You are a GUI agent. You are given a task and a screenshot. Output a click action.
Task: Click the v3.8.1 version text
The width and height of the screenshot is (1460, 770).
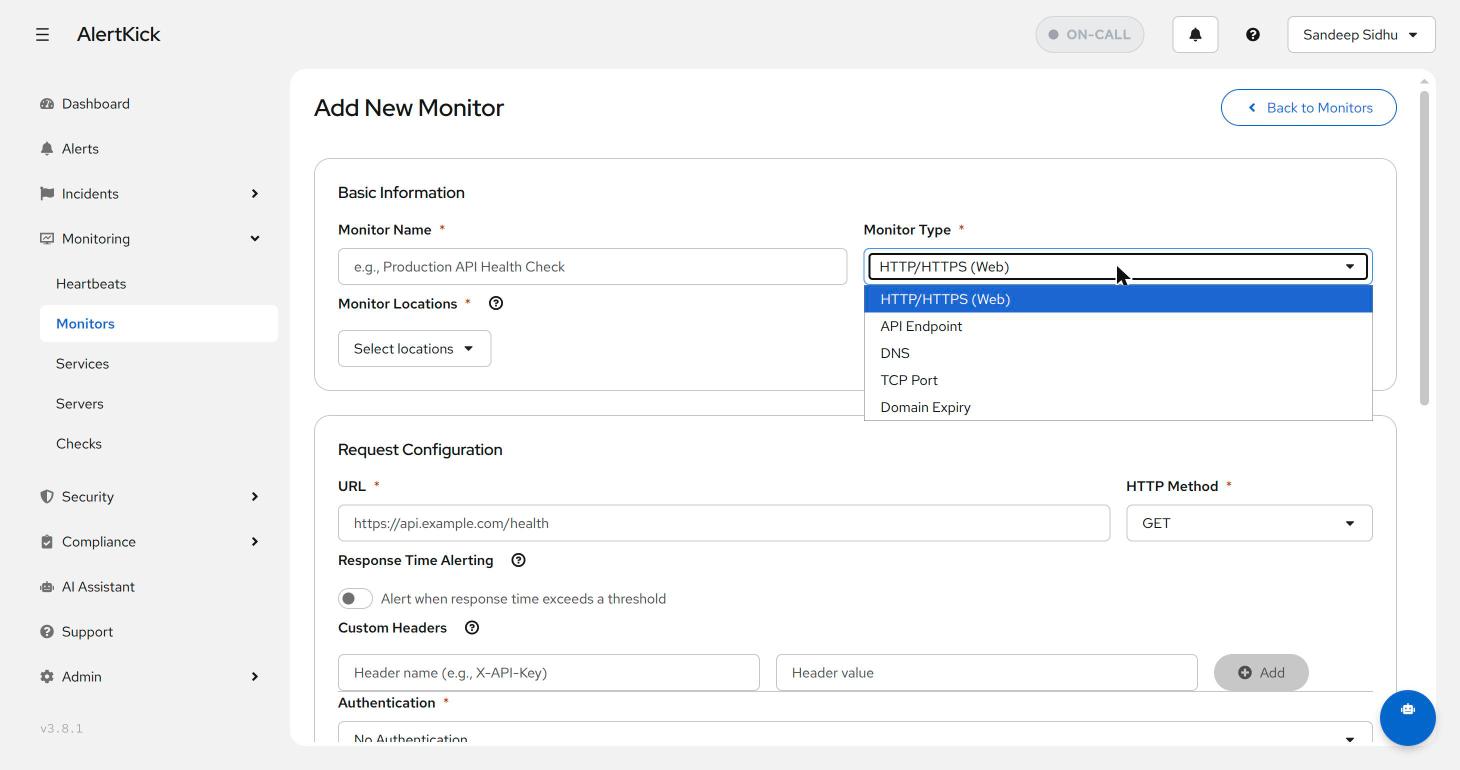point(62,728)
